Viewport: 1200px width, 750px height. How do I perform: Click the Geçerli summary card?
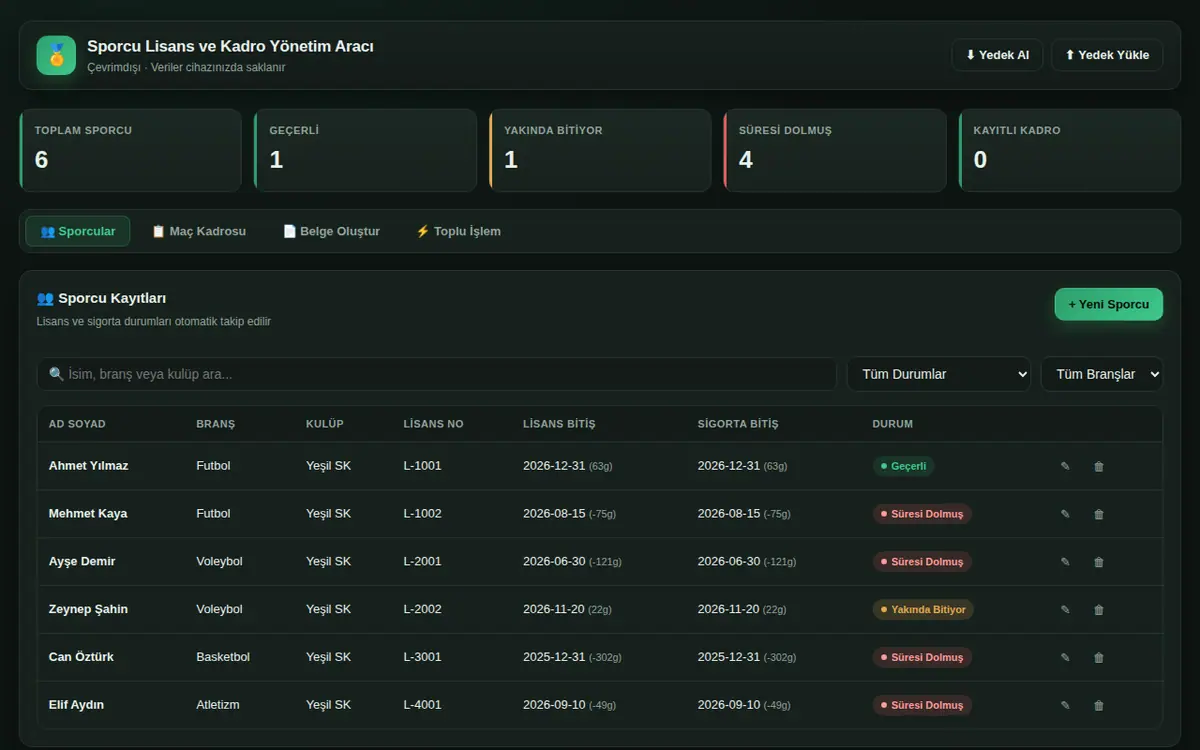366,150
